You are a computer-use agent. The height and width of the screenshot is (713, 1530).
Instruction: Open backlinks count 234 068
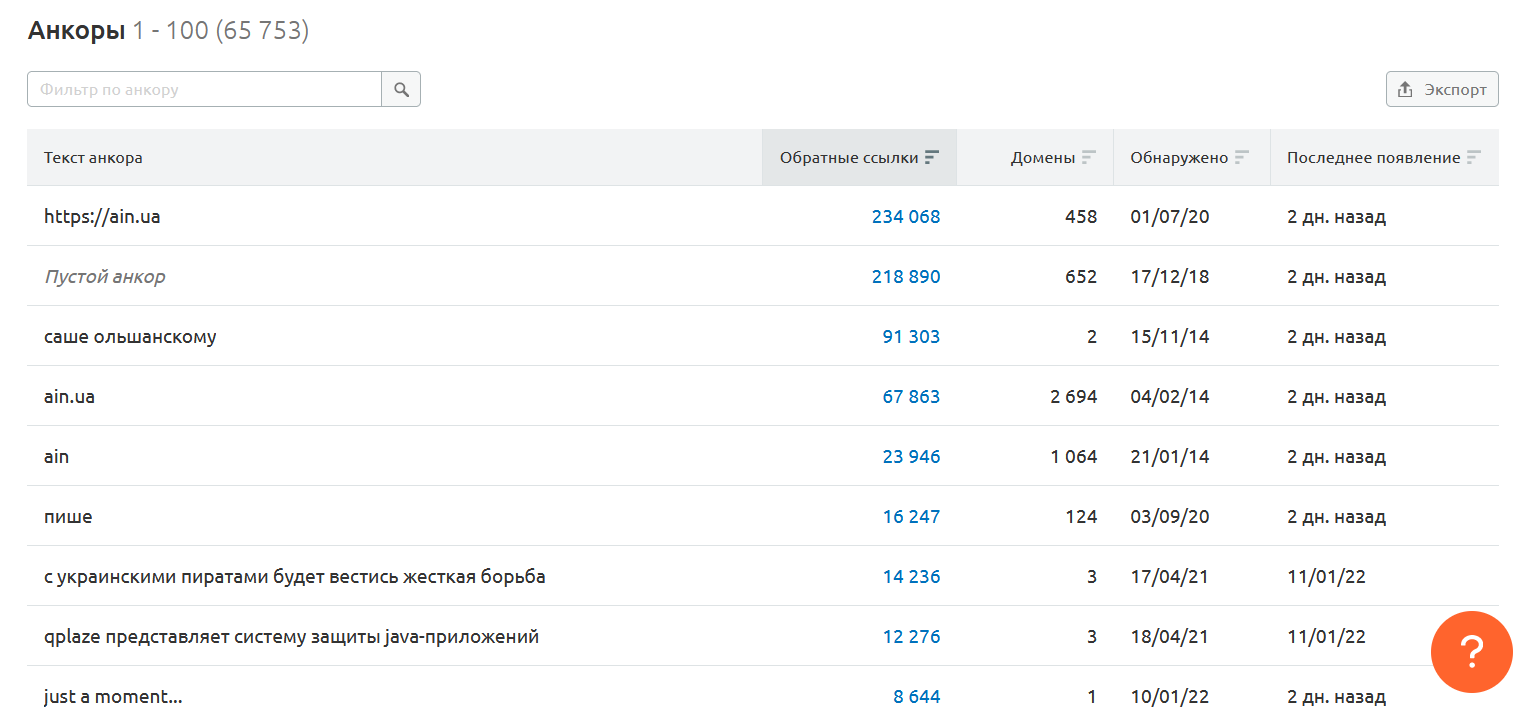point(906,216)
